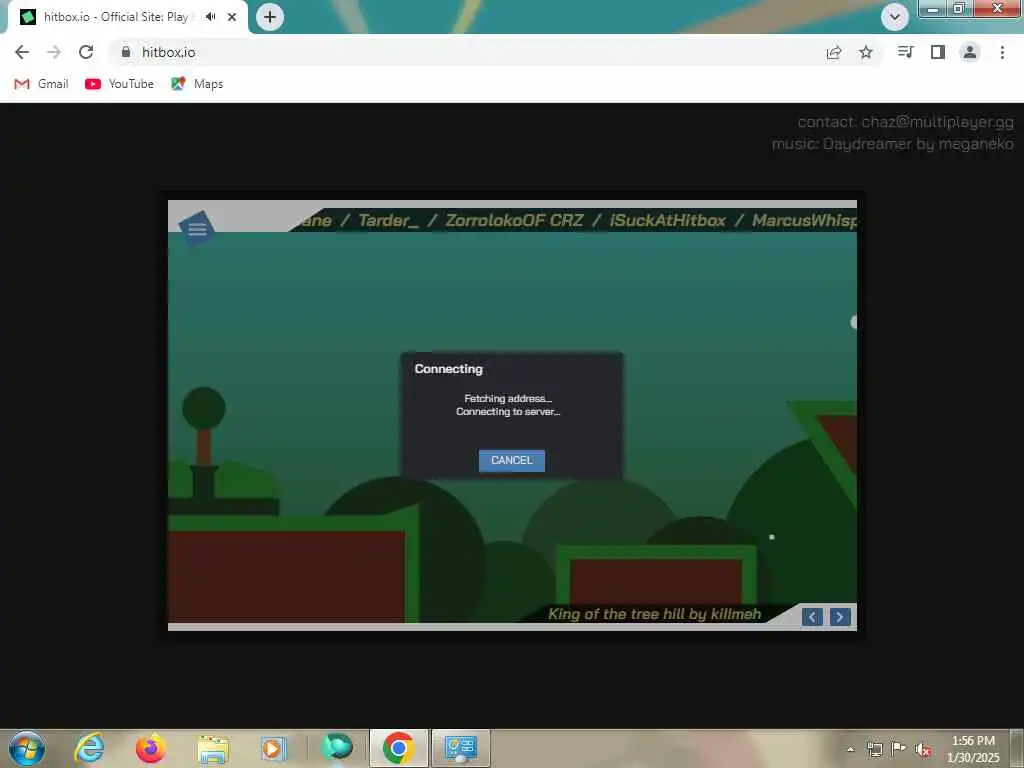Image resolution: width=1024 pixels, height=768 pixels.
Task: Open the clock showing 1:56 PM
Action: [973, 749]
